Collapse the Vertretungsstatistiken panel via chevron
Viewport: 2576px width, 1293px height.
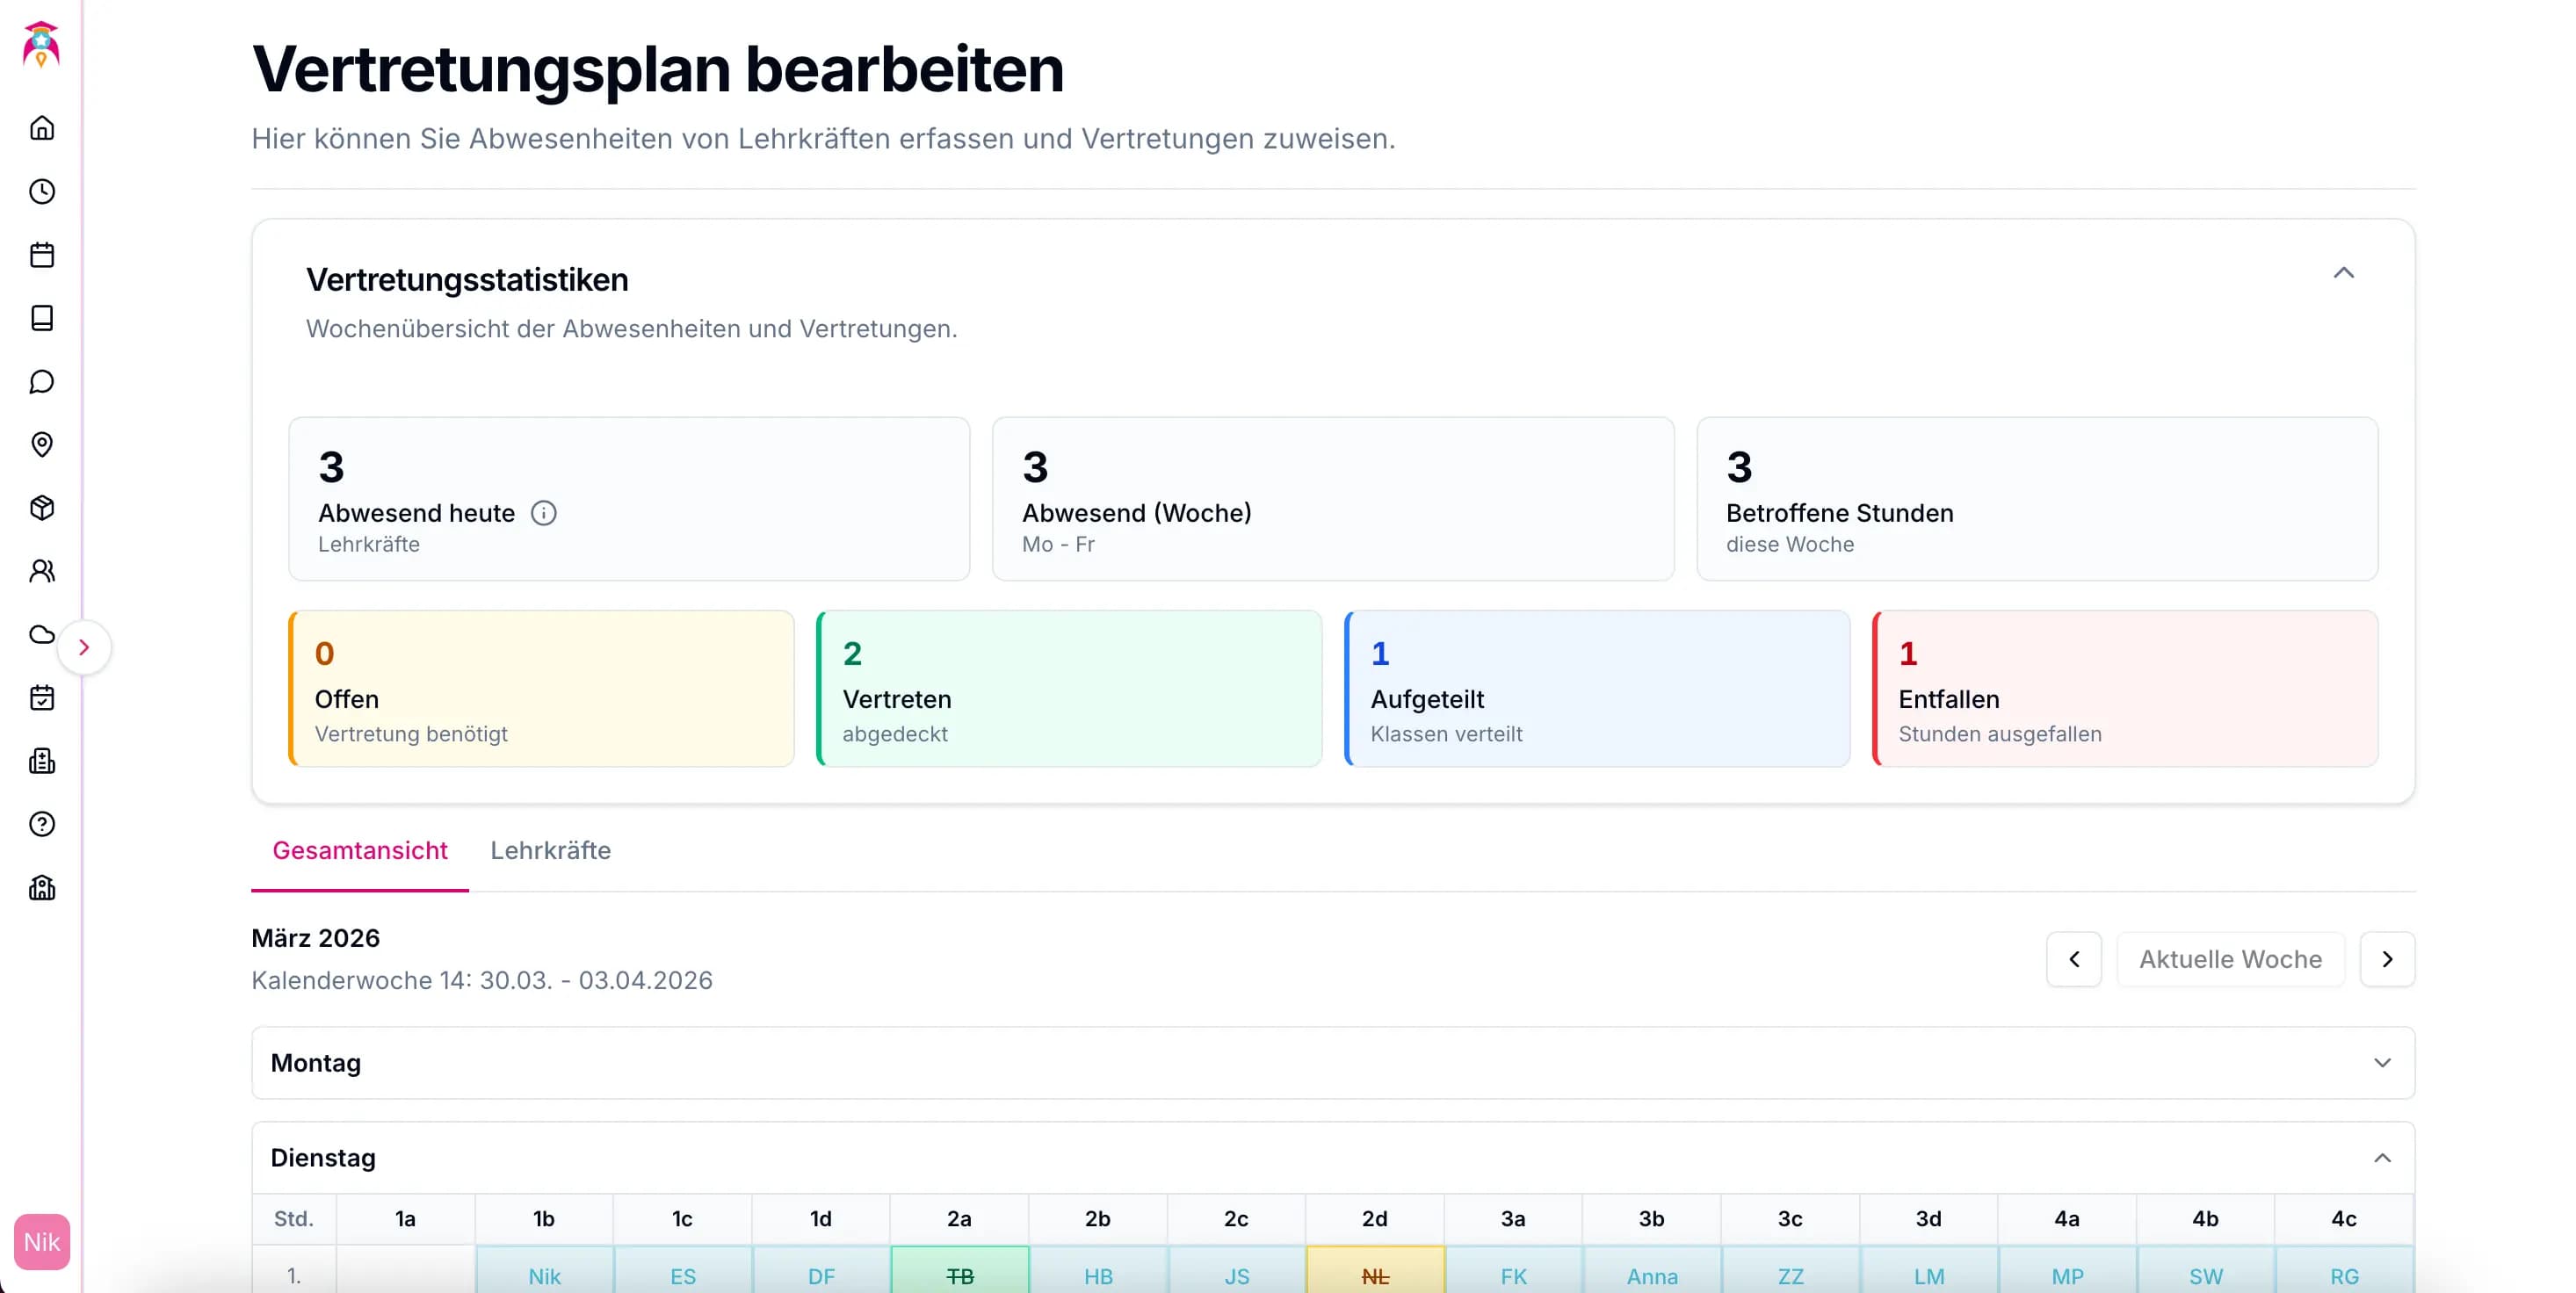(x=2345, y=273)
